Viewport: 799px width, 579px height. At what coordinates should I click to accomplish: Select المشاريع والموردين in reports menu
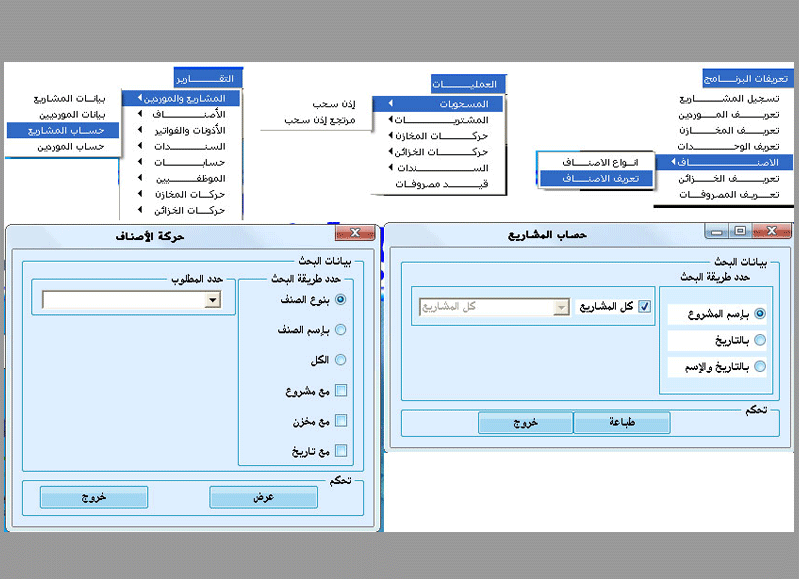coord(181,98)
